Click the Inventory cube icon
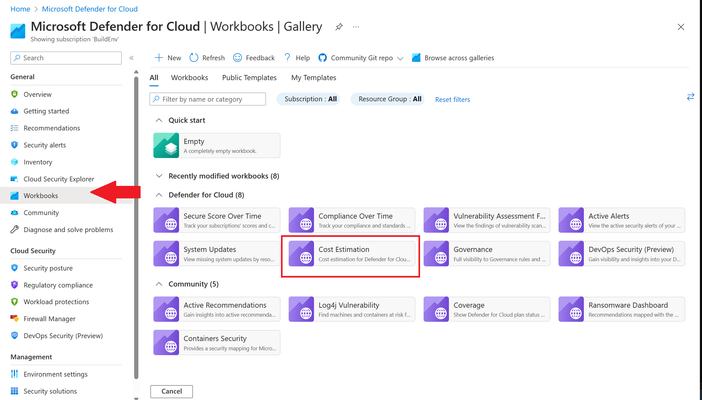The width and height of the screenshot is (702, 400). (x=14, y=162)
